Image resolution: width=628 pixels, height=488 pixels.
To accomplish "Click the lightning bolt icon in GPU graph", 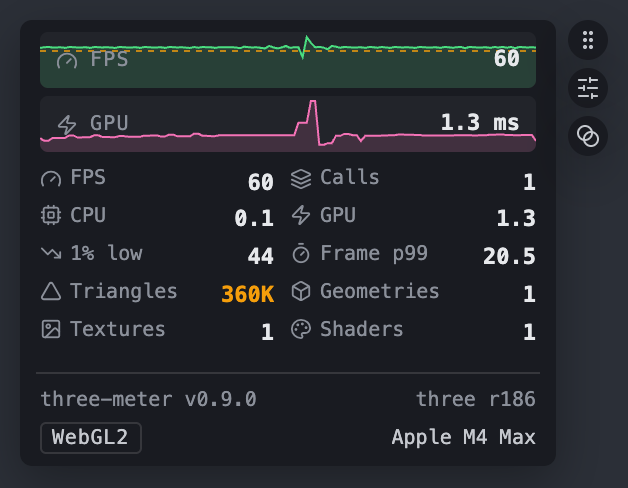I will click(67, 125).
